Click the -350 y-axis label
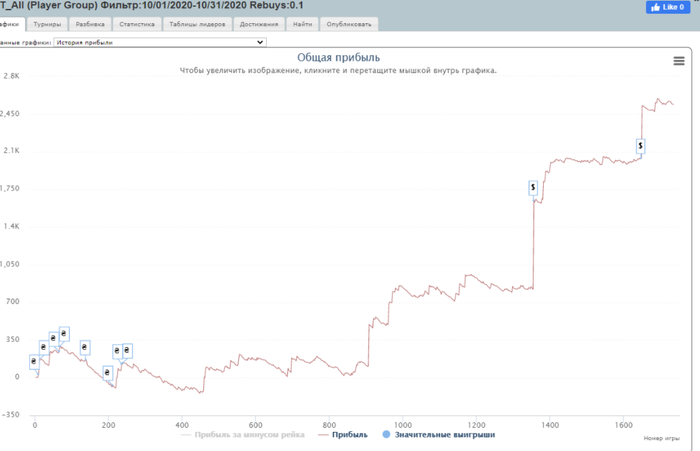This screenshot has height=451, width=700. coord(11,415)
